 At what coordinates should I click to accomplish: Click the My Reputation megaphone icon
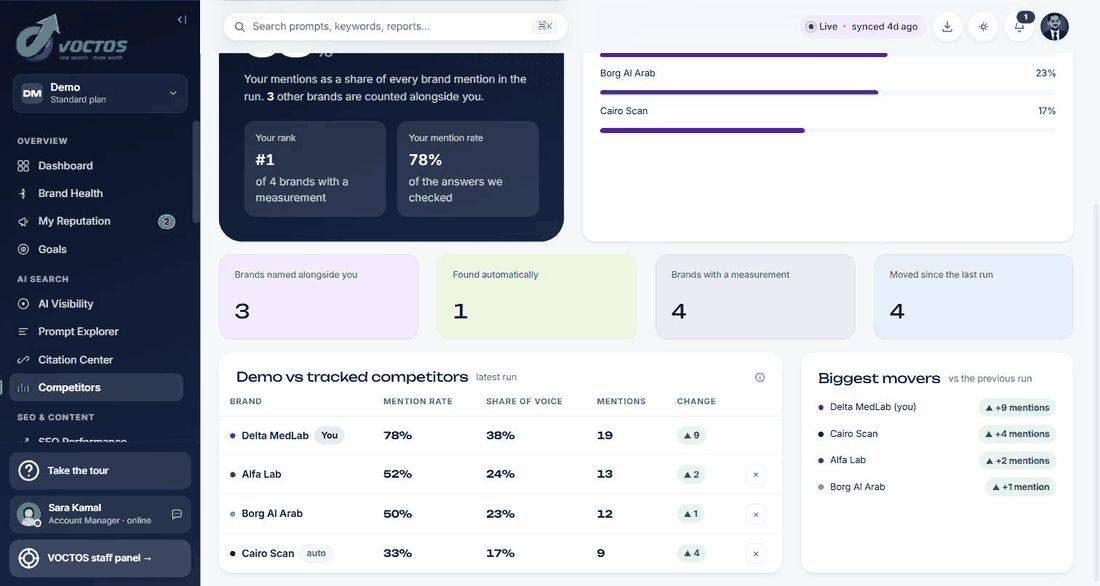click(x=23, y=222)
